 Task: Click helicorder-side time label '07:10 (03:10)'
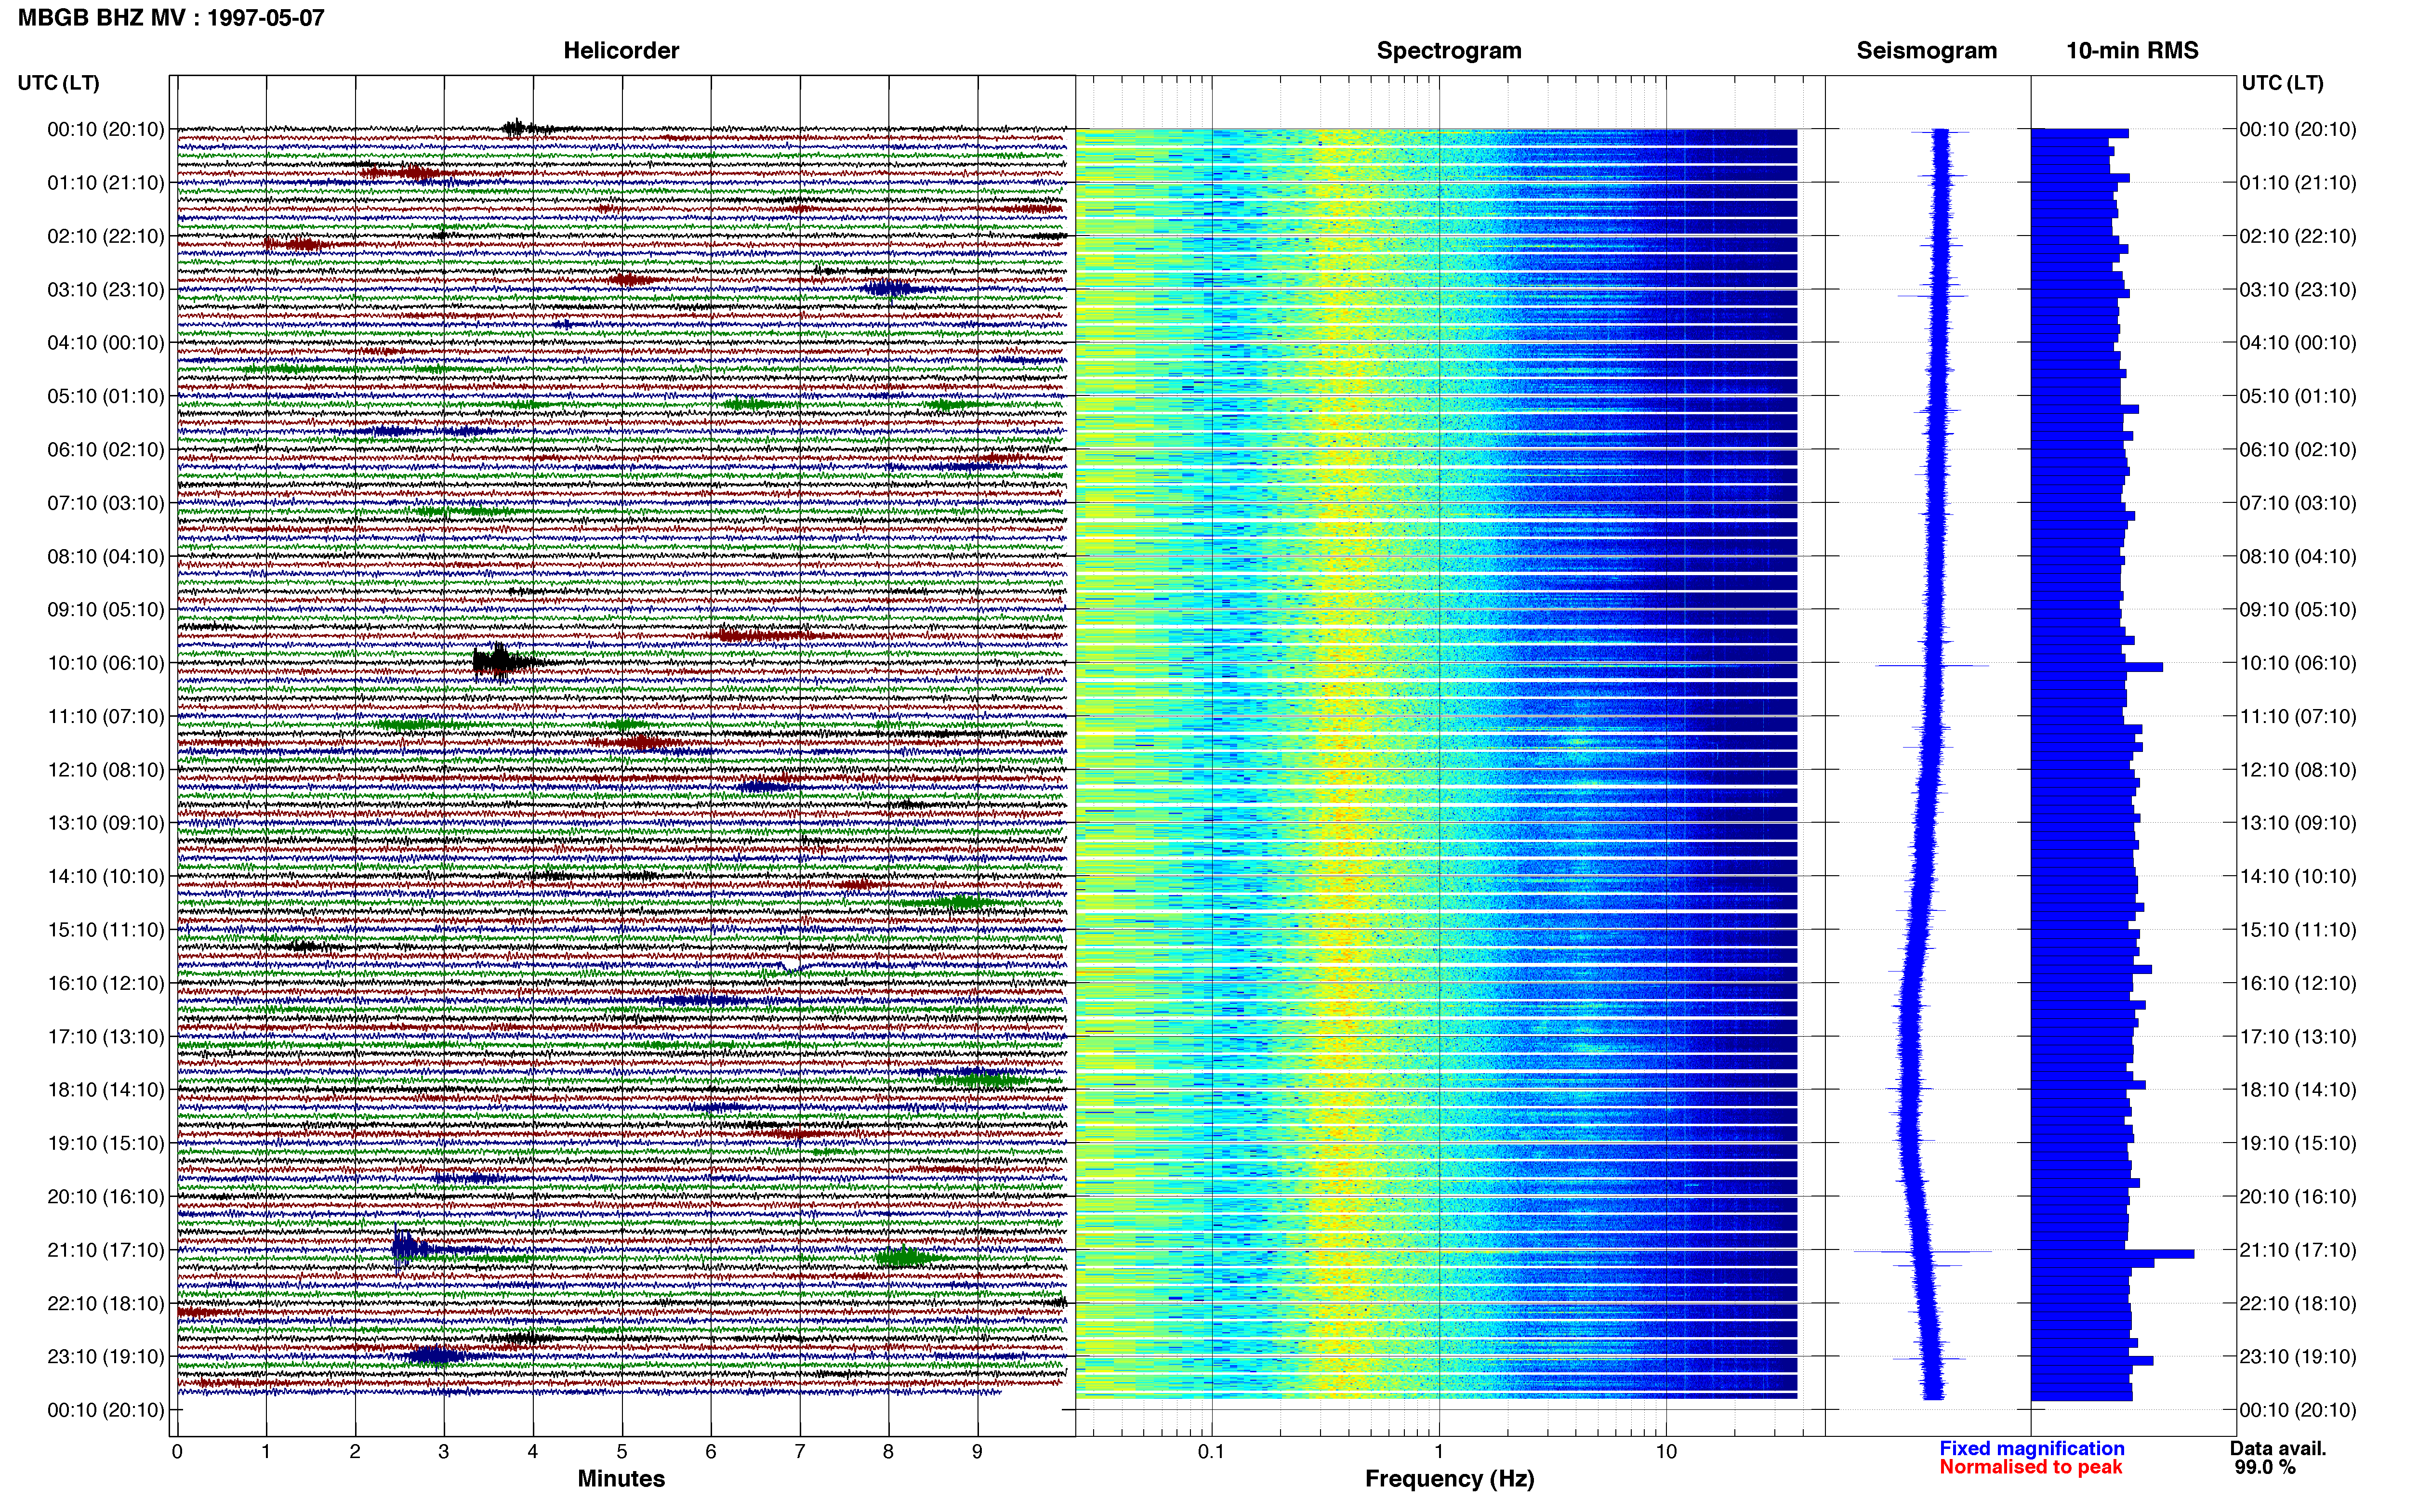105,503
